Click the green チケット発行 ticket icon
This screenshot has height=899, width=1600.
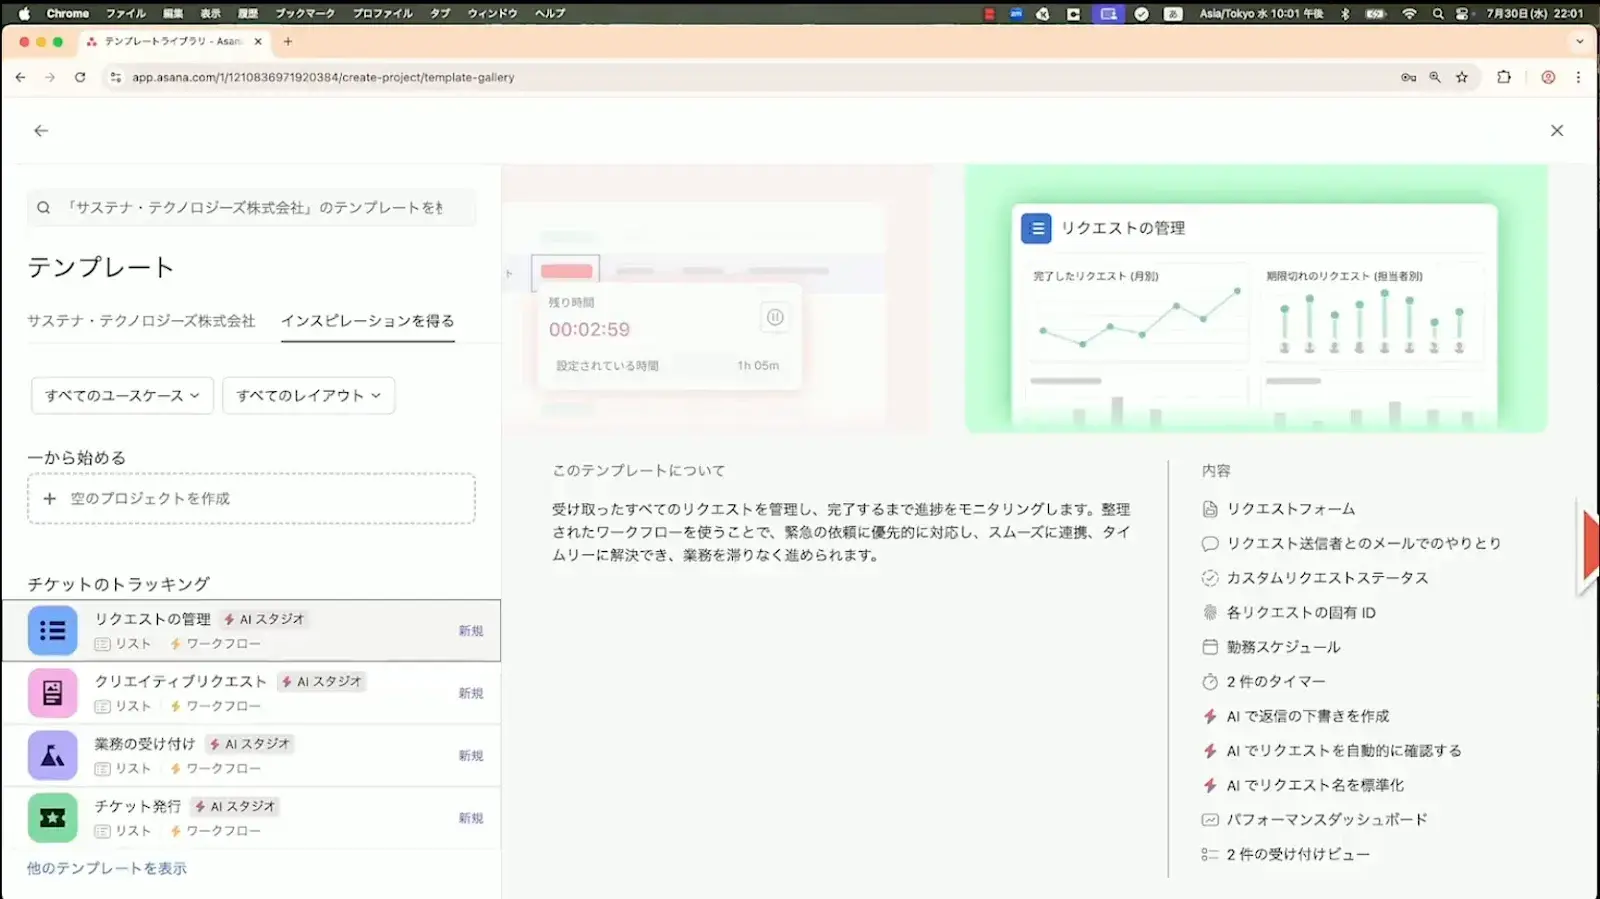[52, 818]
